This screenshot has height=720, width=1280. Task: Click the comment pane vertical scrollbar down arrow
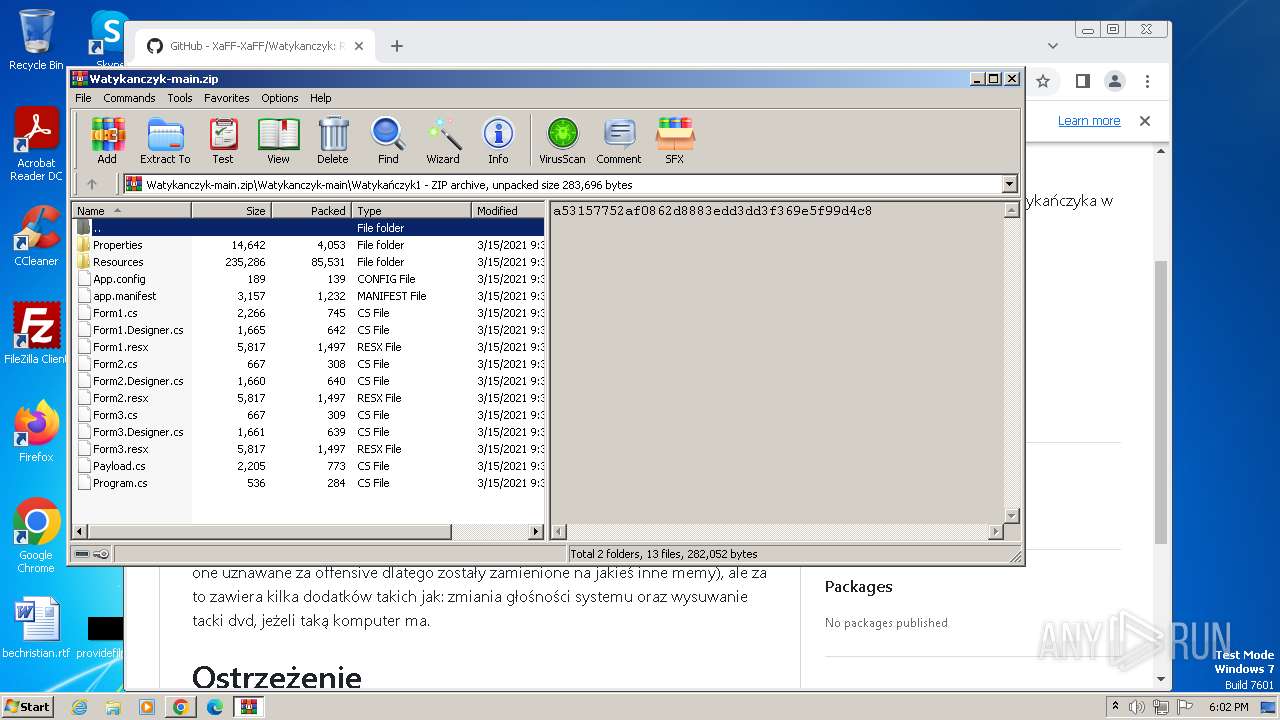point(1011,516)
